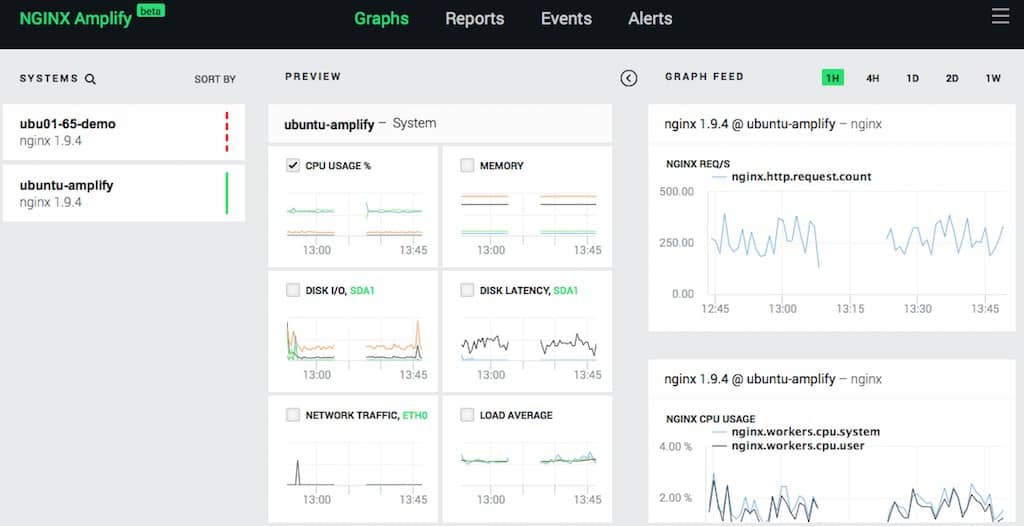The height and width of the screenshot is (527, 1024).
Task: Select the ubu01-65-demo system
Action: [x=123, y=132]
